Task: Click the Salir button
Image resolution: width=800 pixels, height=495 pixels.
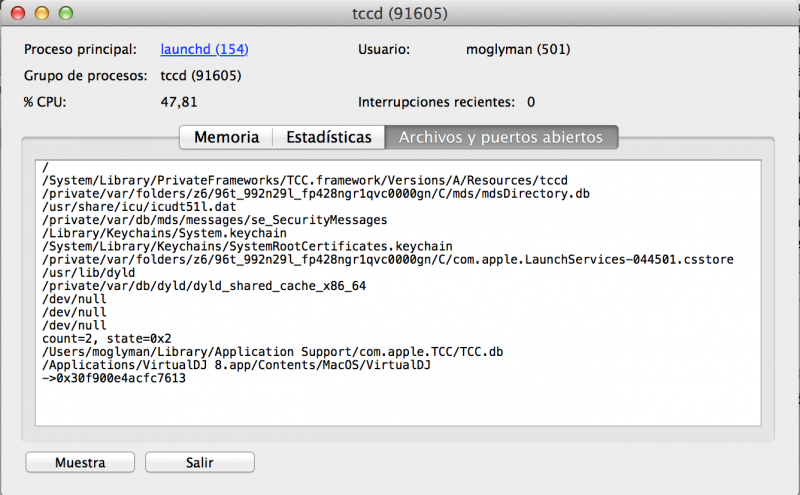Action: 199,462
